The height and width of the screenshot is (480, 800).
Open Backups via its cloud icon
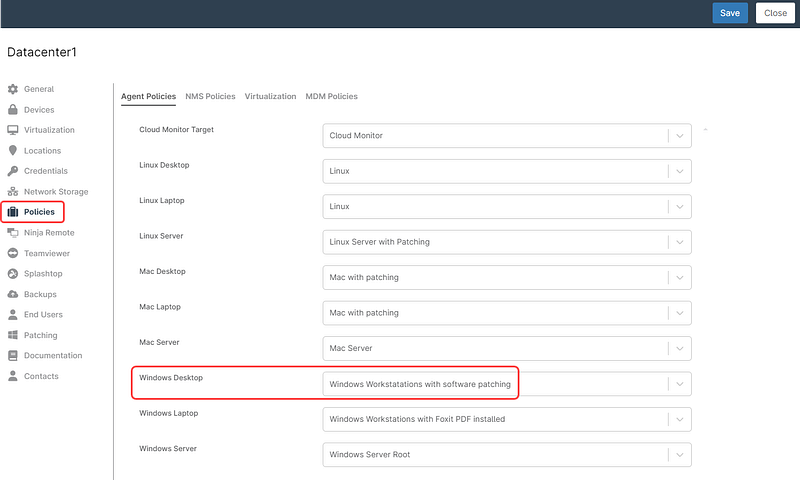tap(13, 295)
